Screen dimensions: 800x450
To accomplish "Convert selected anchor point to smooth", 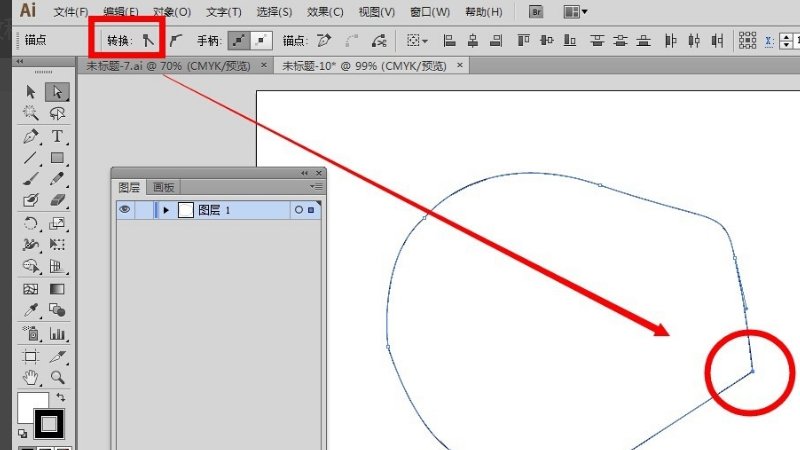I will coord(176,40).
